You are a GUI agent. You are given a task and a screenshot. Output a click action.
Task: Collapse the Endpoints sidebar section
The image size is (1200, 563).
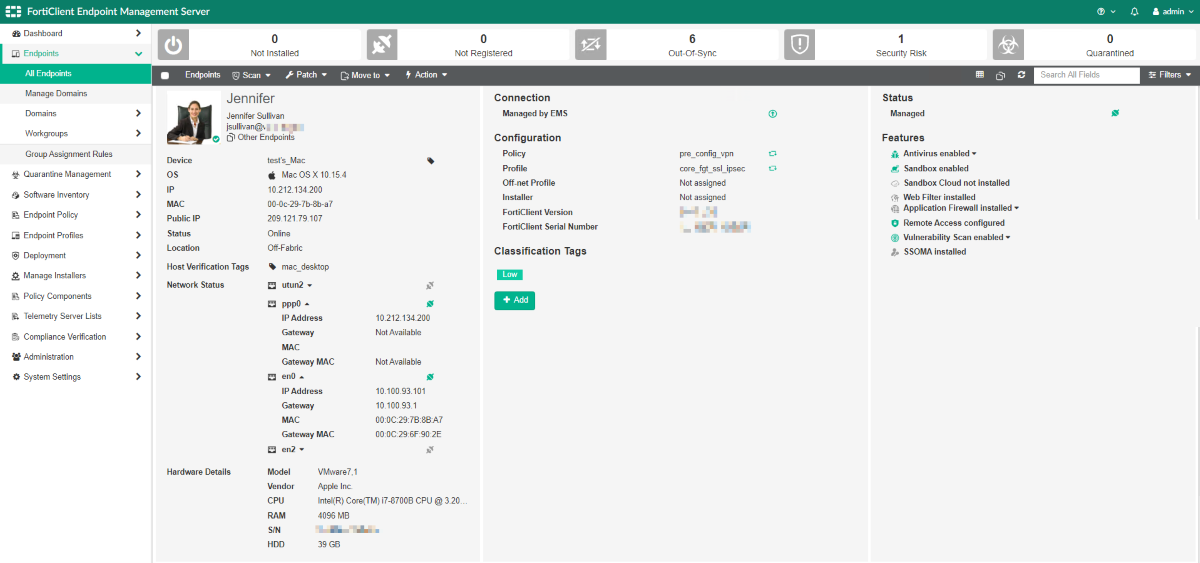click(x=75, y=53)
